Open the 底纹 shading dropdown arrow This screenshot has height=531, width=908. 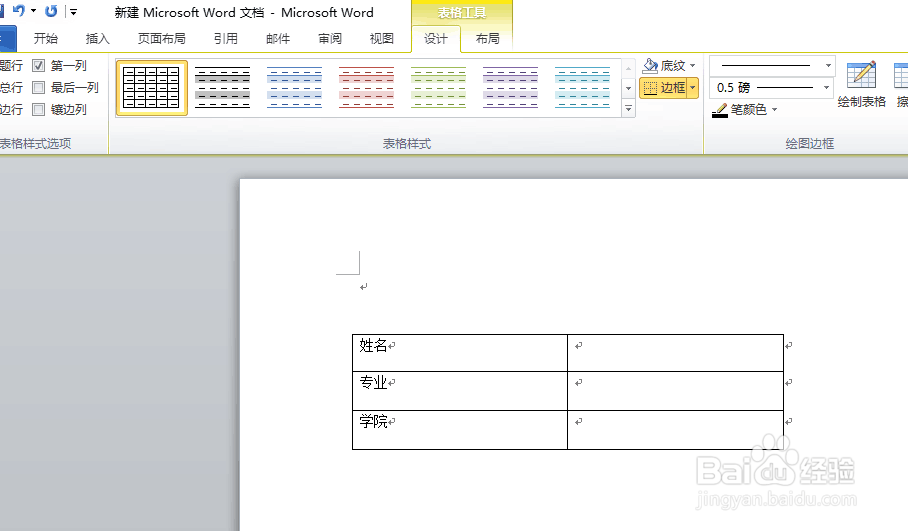pyautogui.click(x=693, y=65)
